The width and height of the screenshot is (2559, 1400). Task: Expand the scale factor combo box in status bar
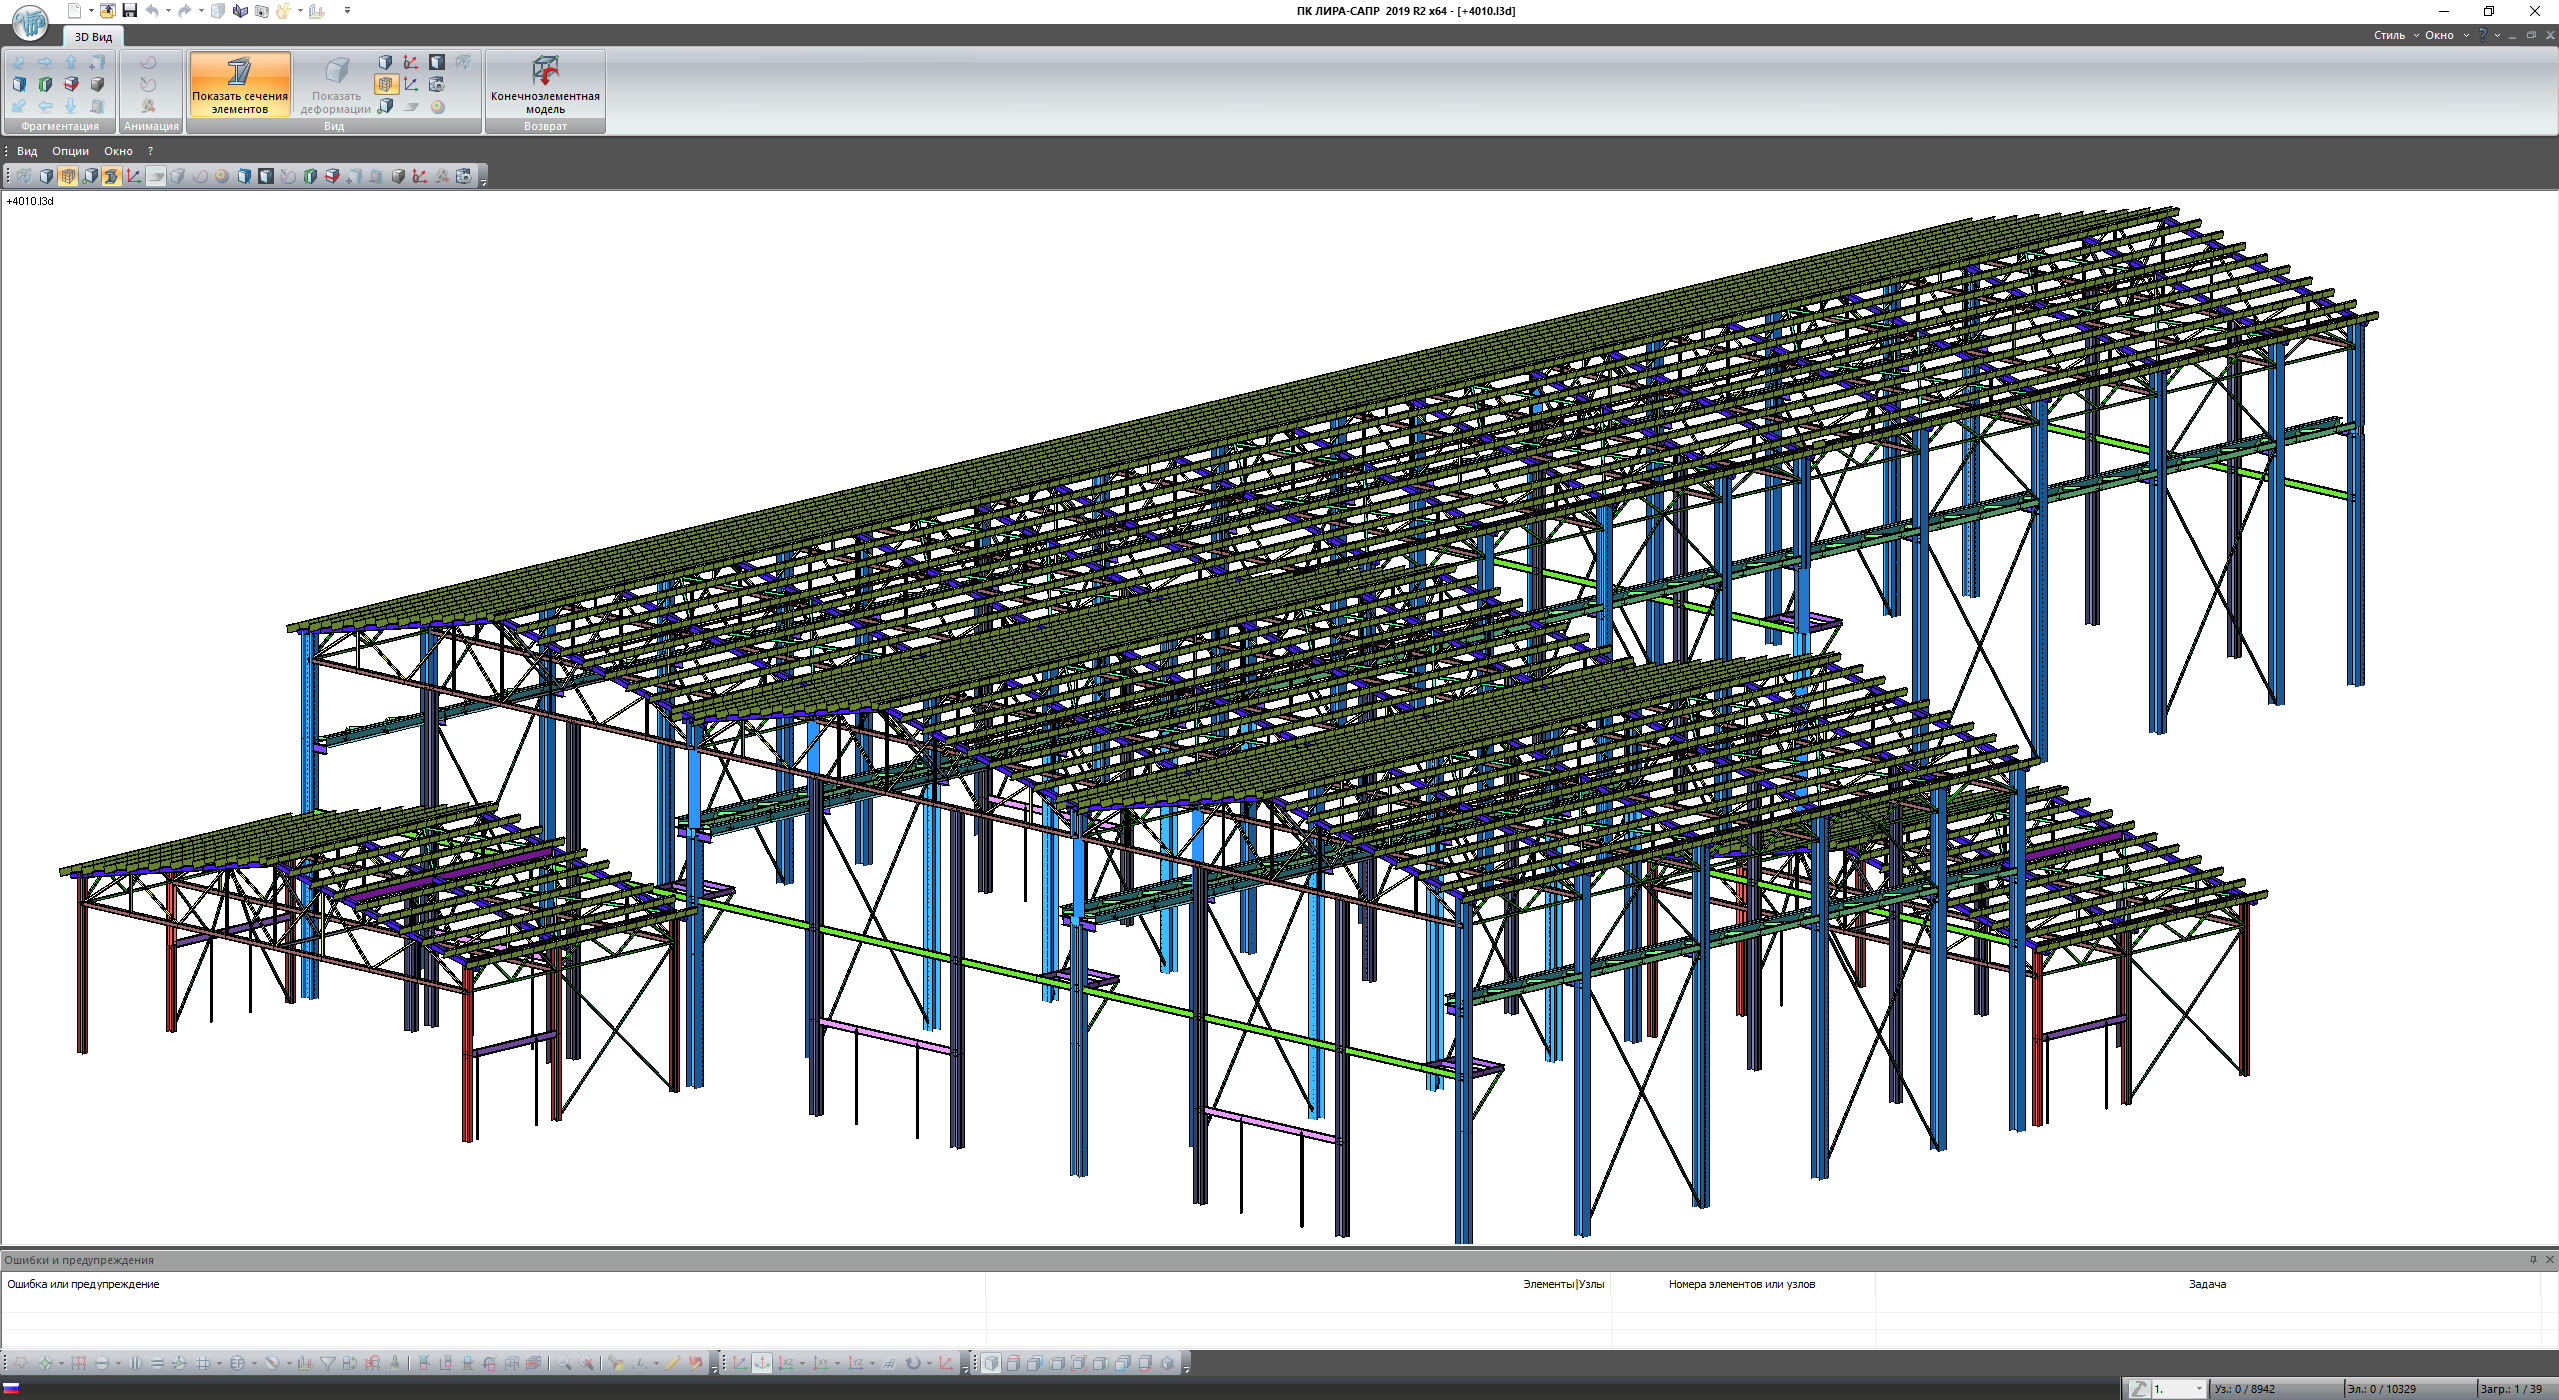coord(2198,1389)
